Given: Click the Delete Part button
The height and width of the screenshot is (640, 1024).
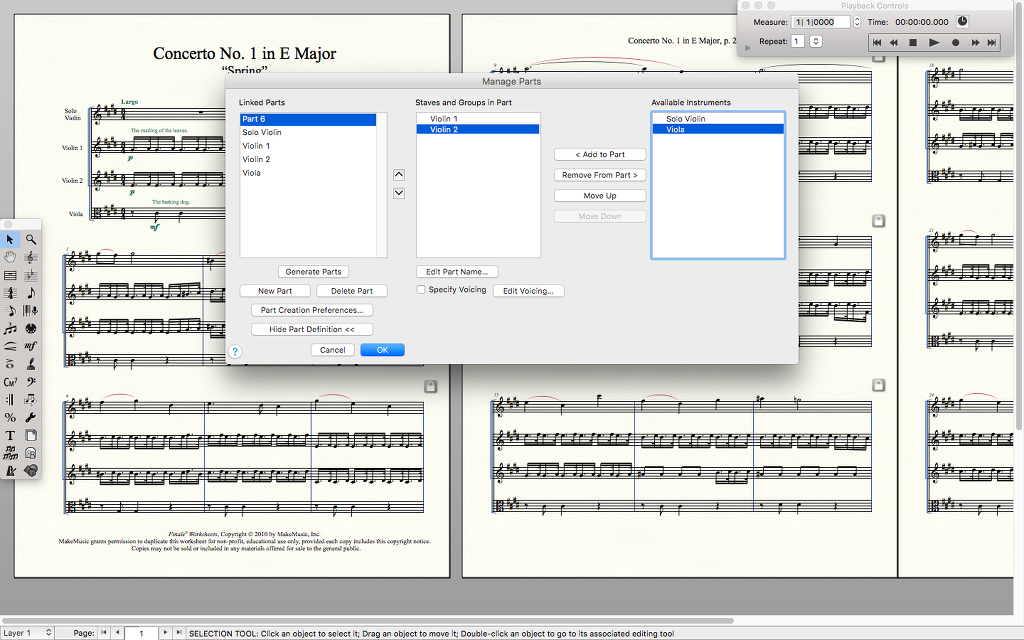Looking at the screenshot, I should pos(351,291).
